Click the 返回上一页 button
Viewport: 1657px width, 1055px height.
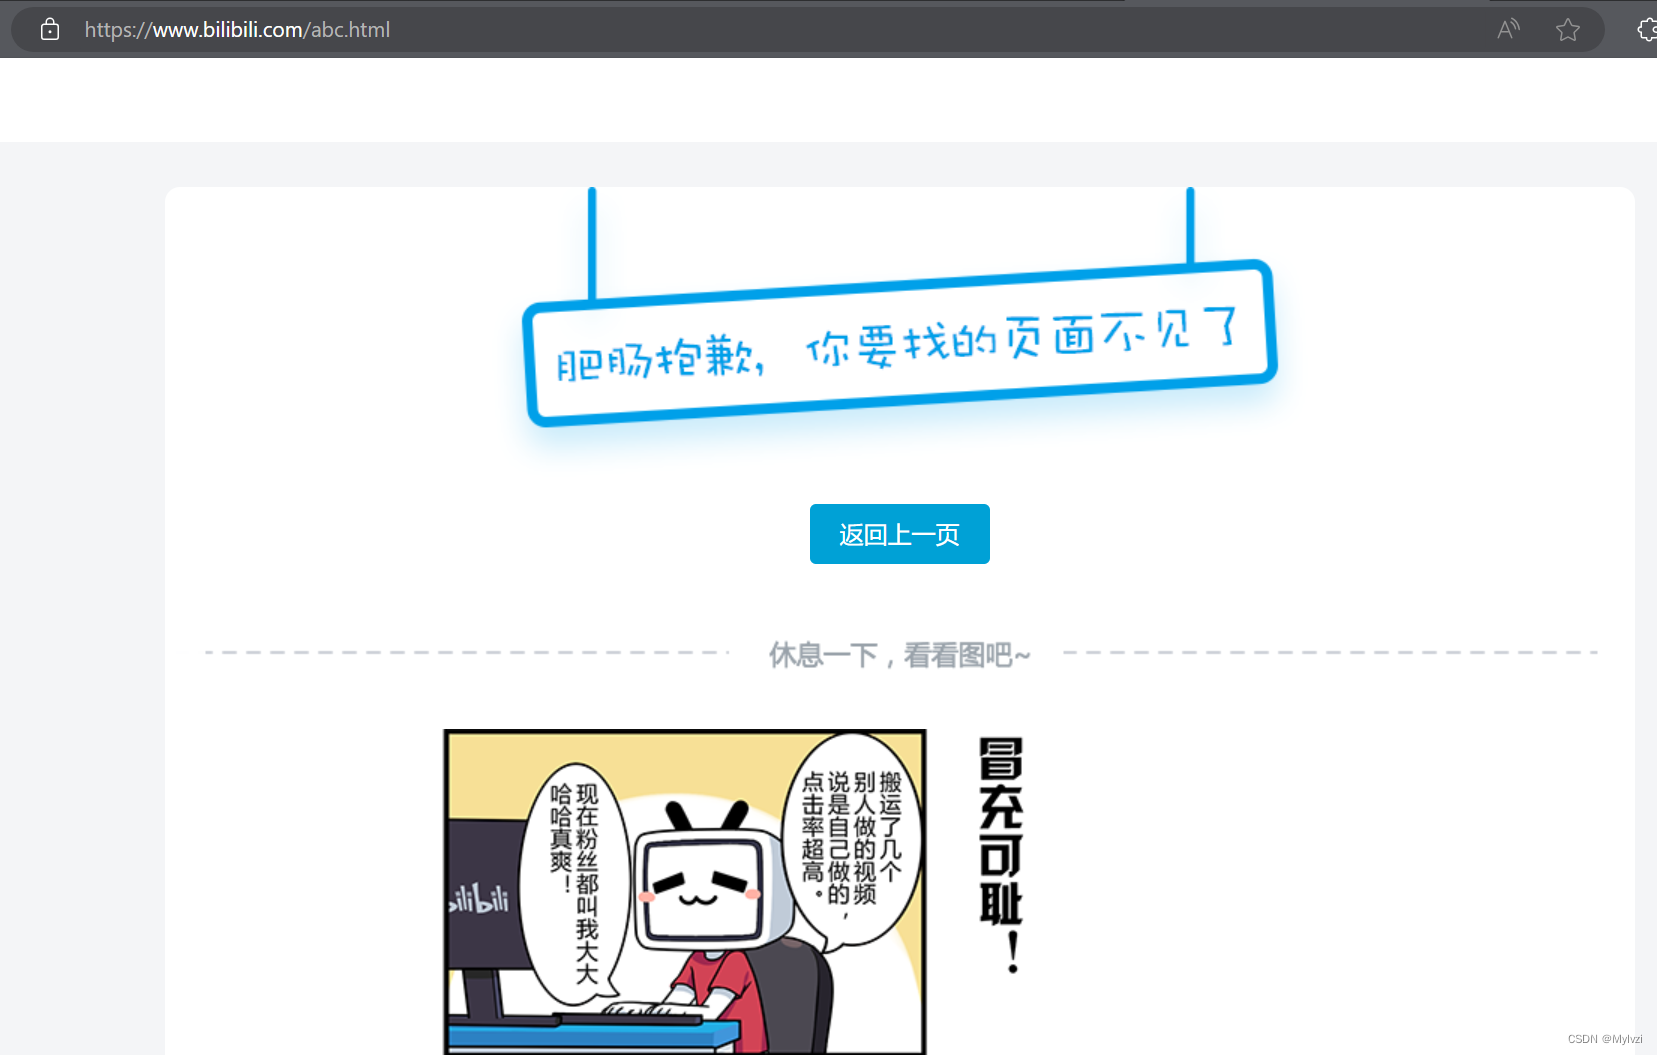point(899,534)
